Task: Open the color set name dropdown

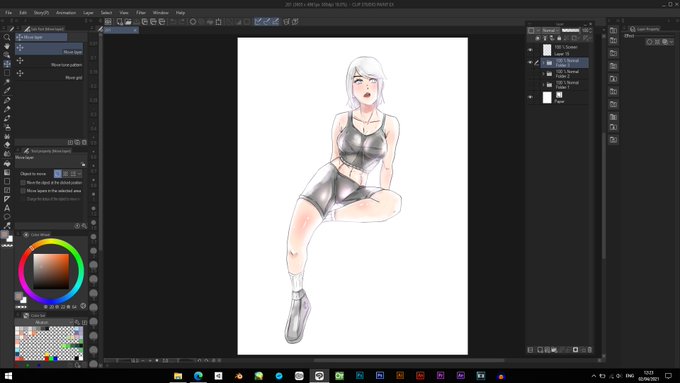Action: 44,322
